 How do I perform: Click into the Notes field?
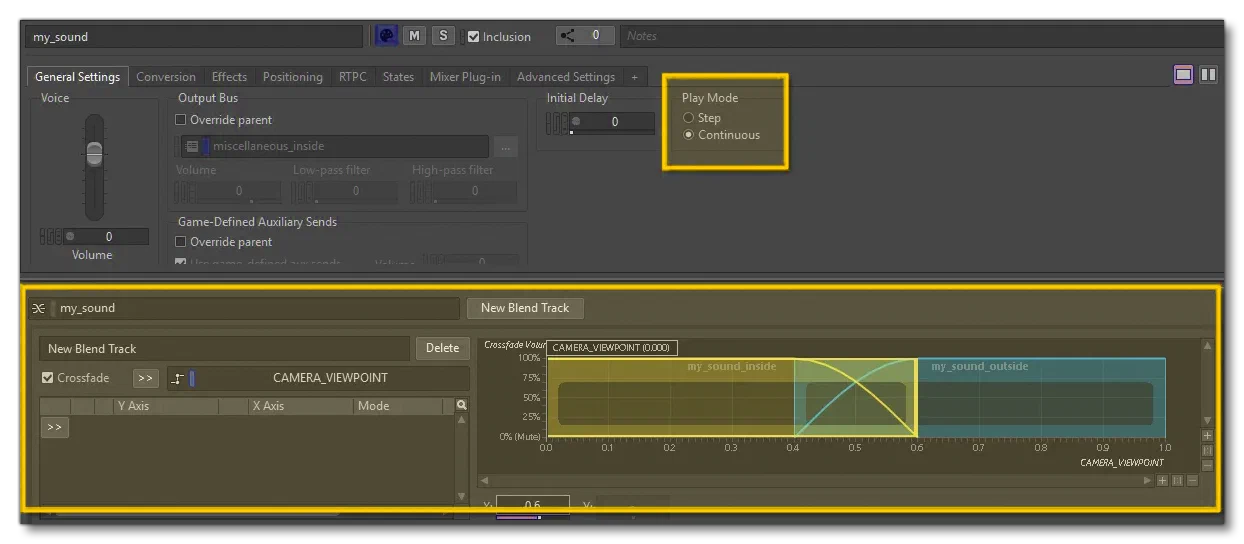[x=920, y=36]
